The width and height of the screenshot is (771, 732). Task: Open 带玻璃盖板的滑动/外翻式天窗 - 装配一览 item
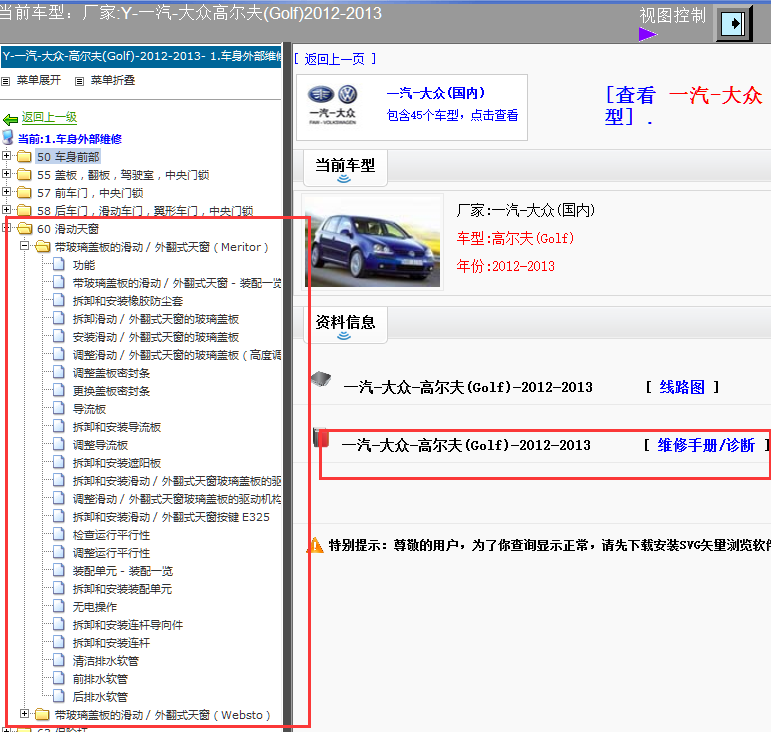(x=177, y=283)
